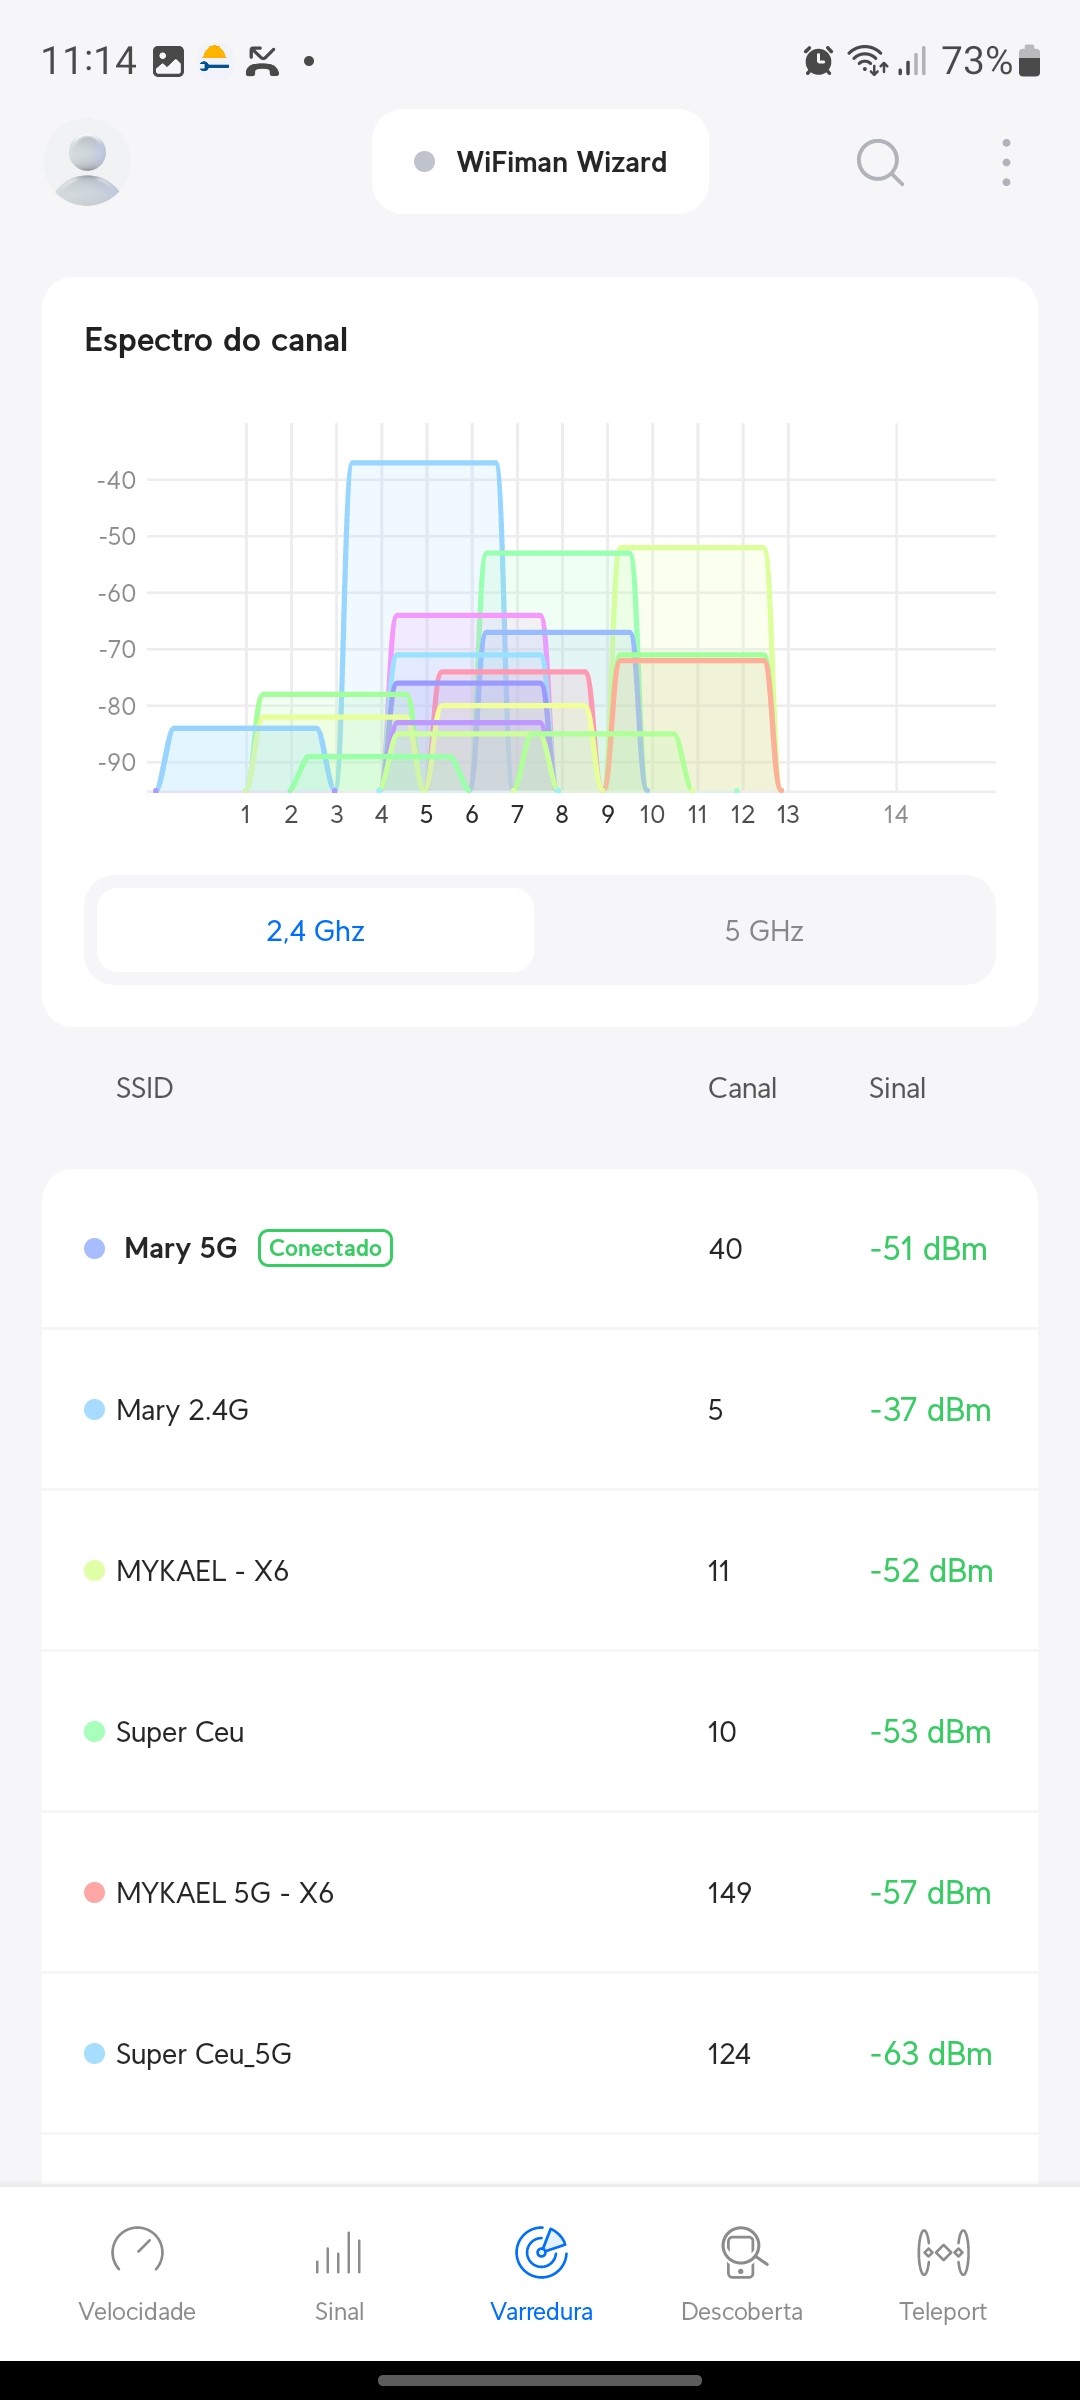Open the Descoberta discovery tab
This screenshot has height=2400, width=1080.
point(742,2272)
